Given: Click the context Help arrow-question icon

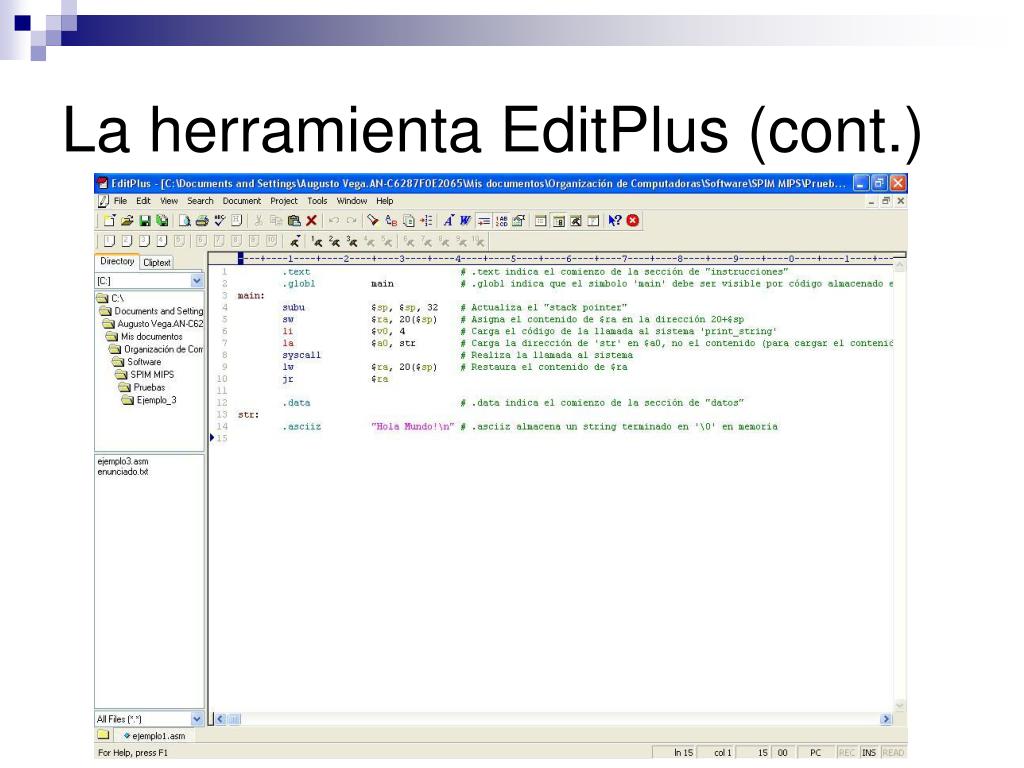Looking at the screenshot, I should tap(615, 221).
